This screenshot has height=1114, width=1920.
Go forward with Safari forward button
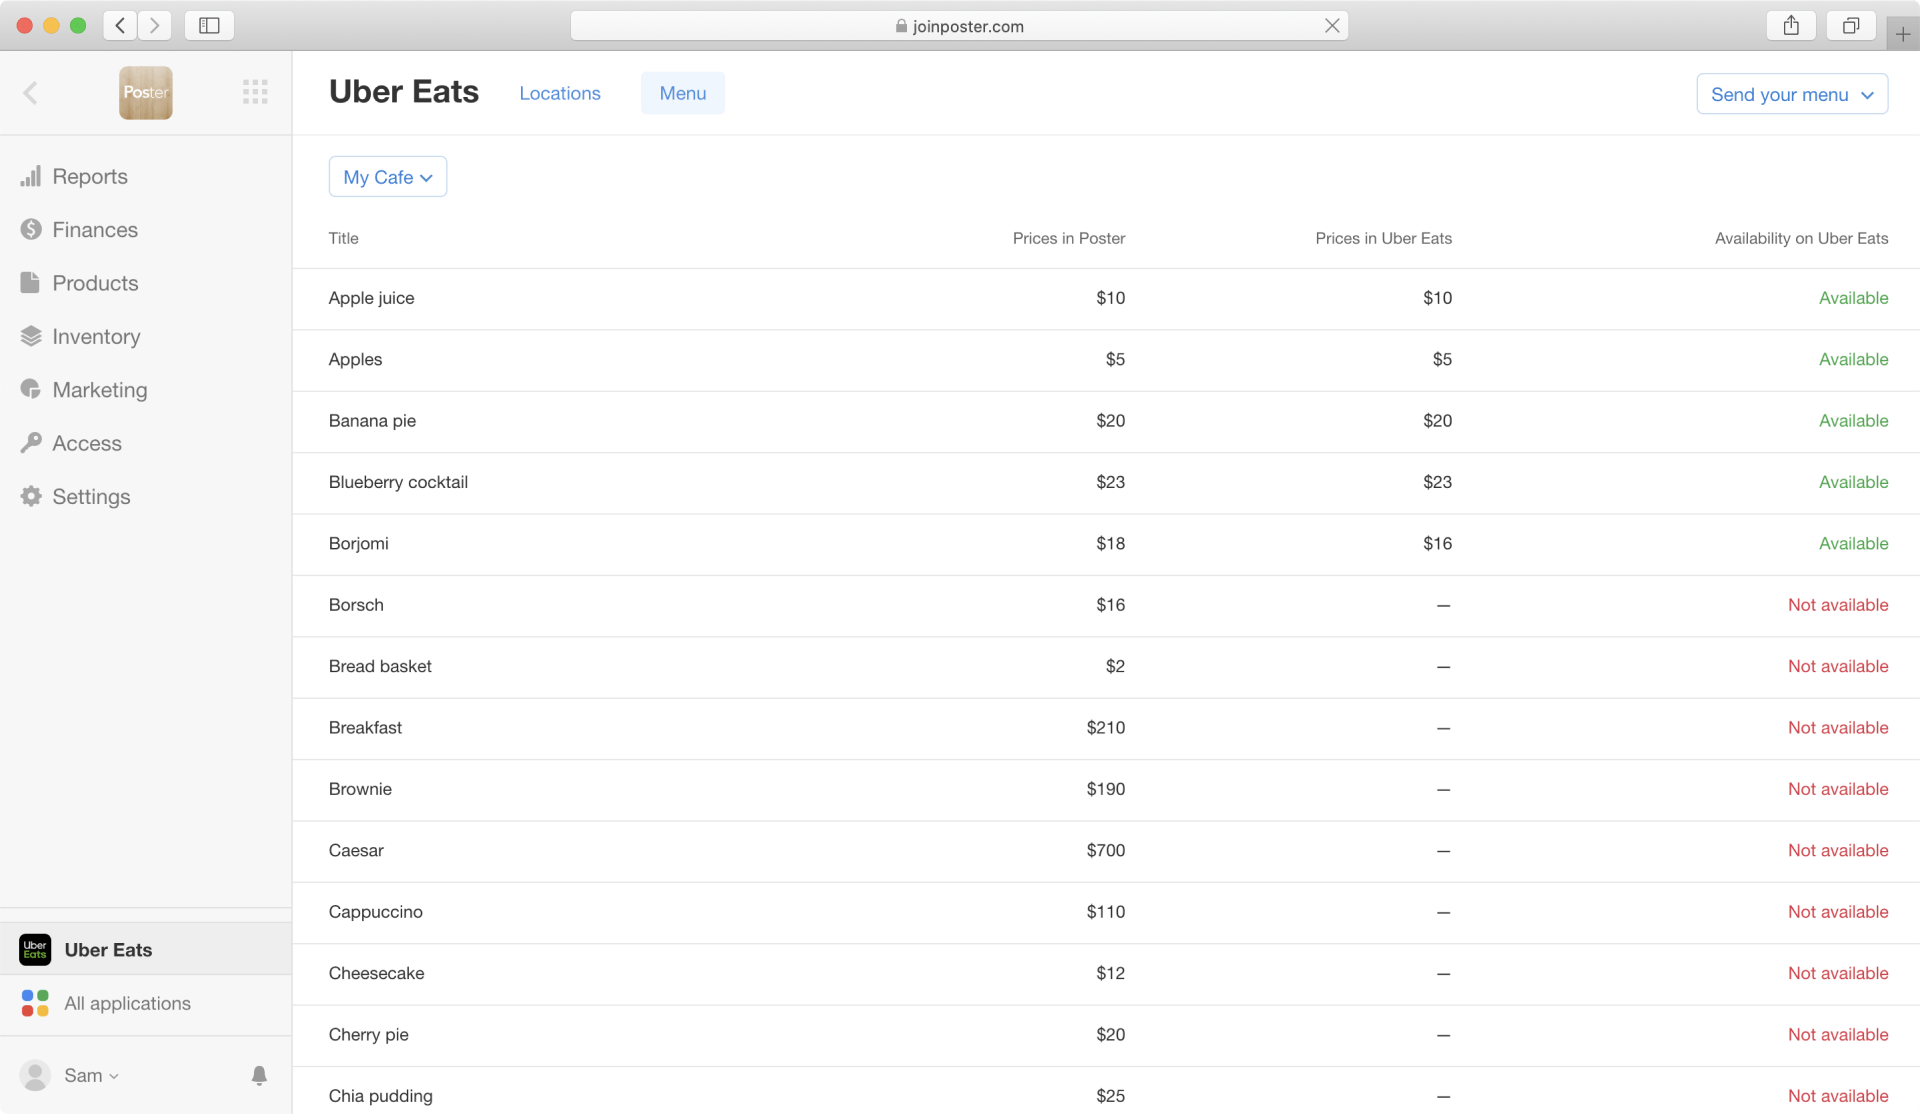click(x=155, y=26)
